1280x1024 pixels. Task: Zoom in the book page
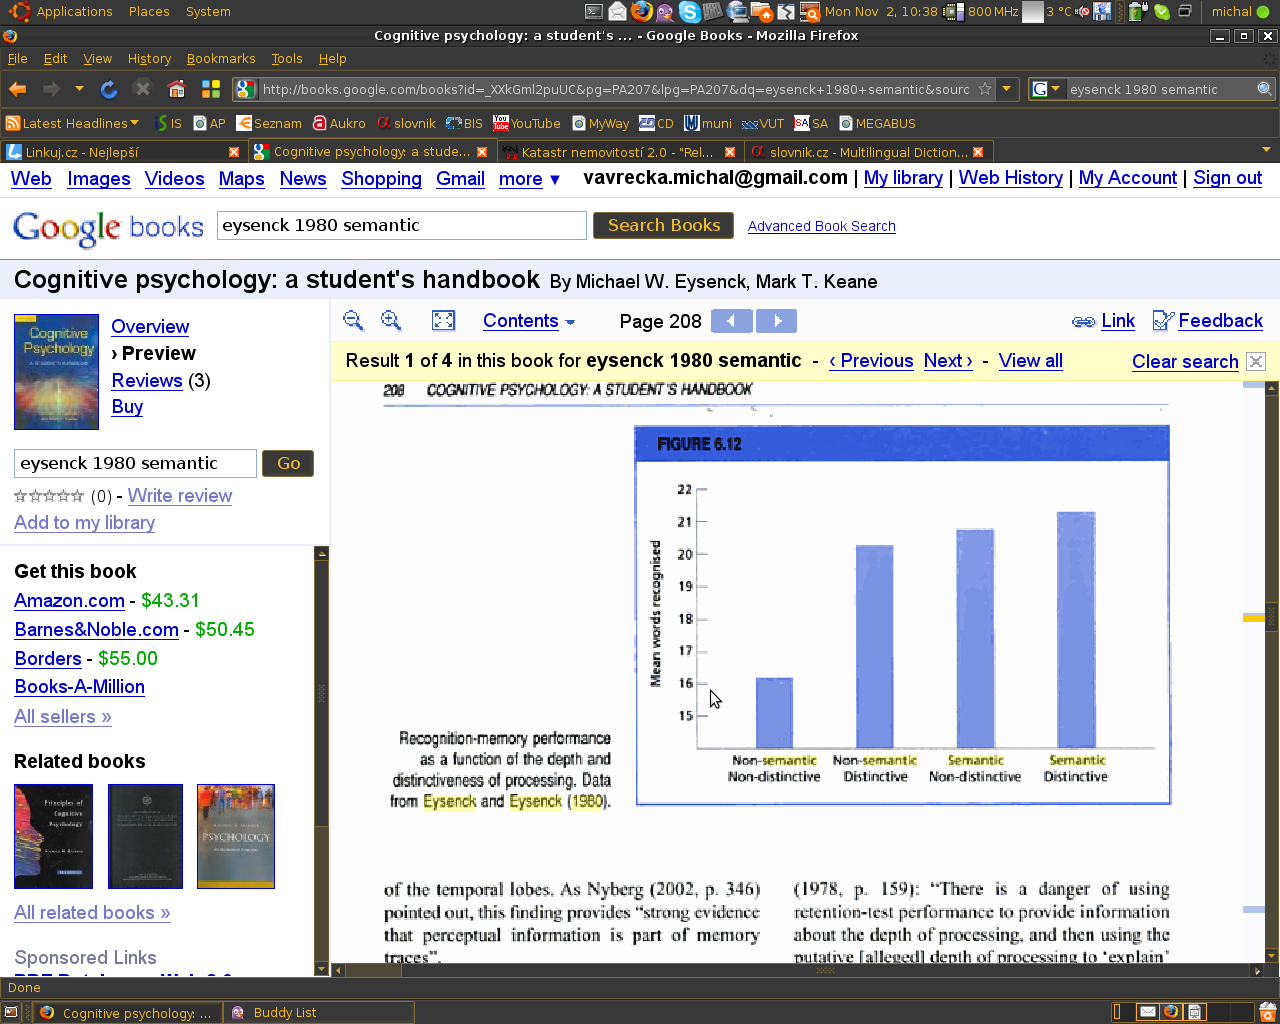coord(391,320)
